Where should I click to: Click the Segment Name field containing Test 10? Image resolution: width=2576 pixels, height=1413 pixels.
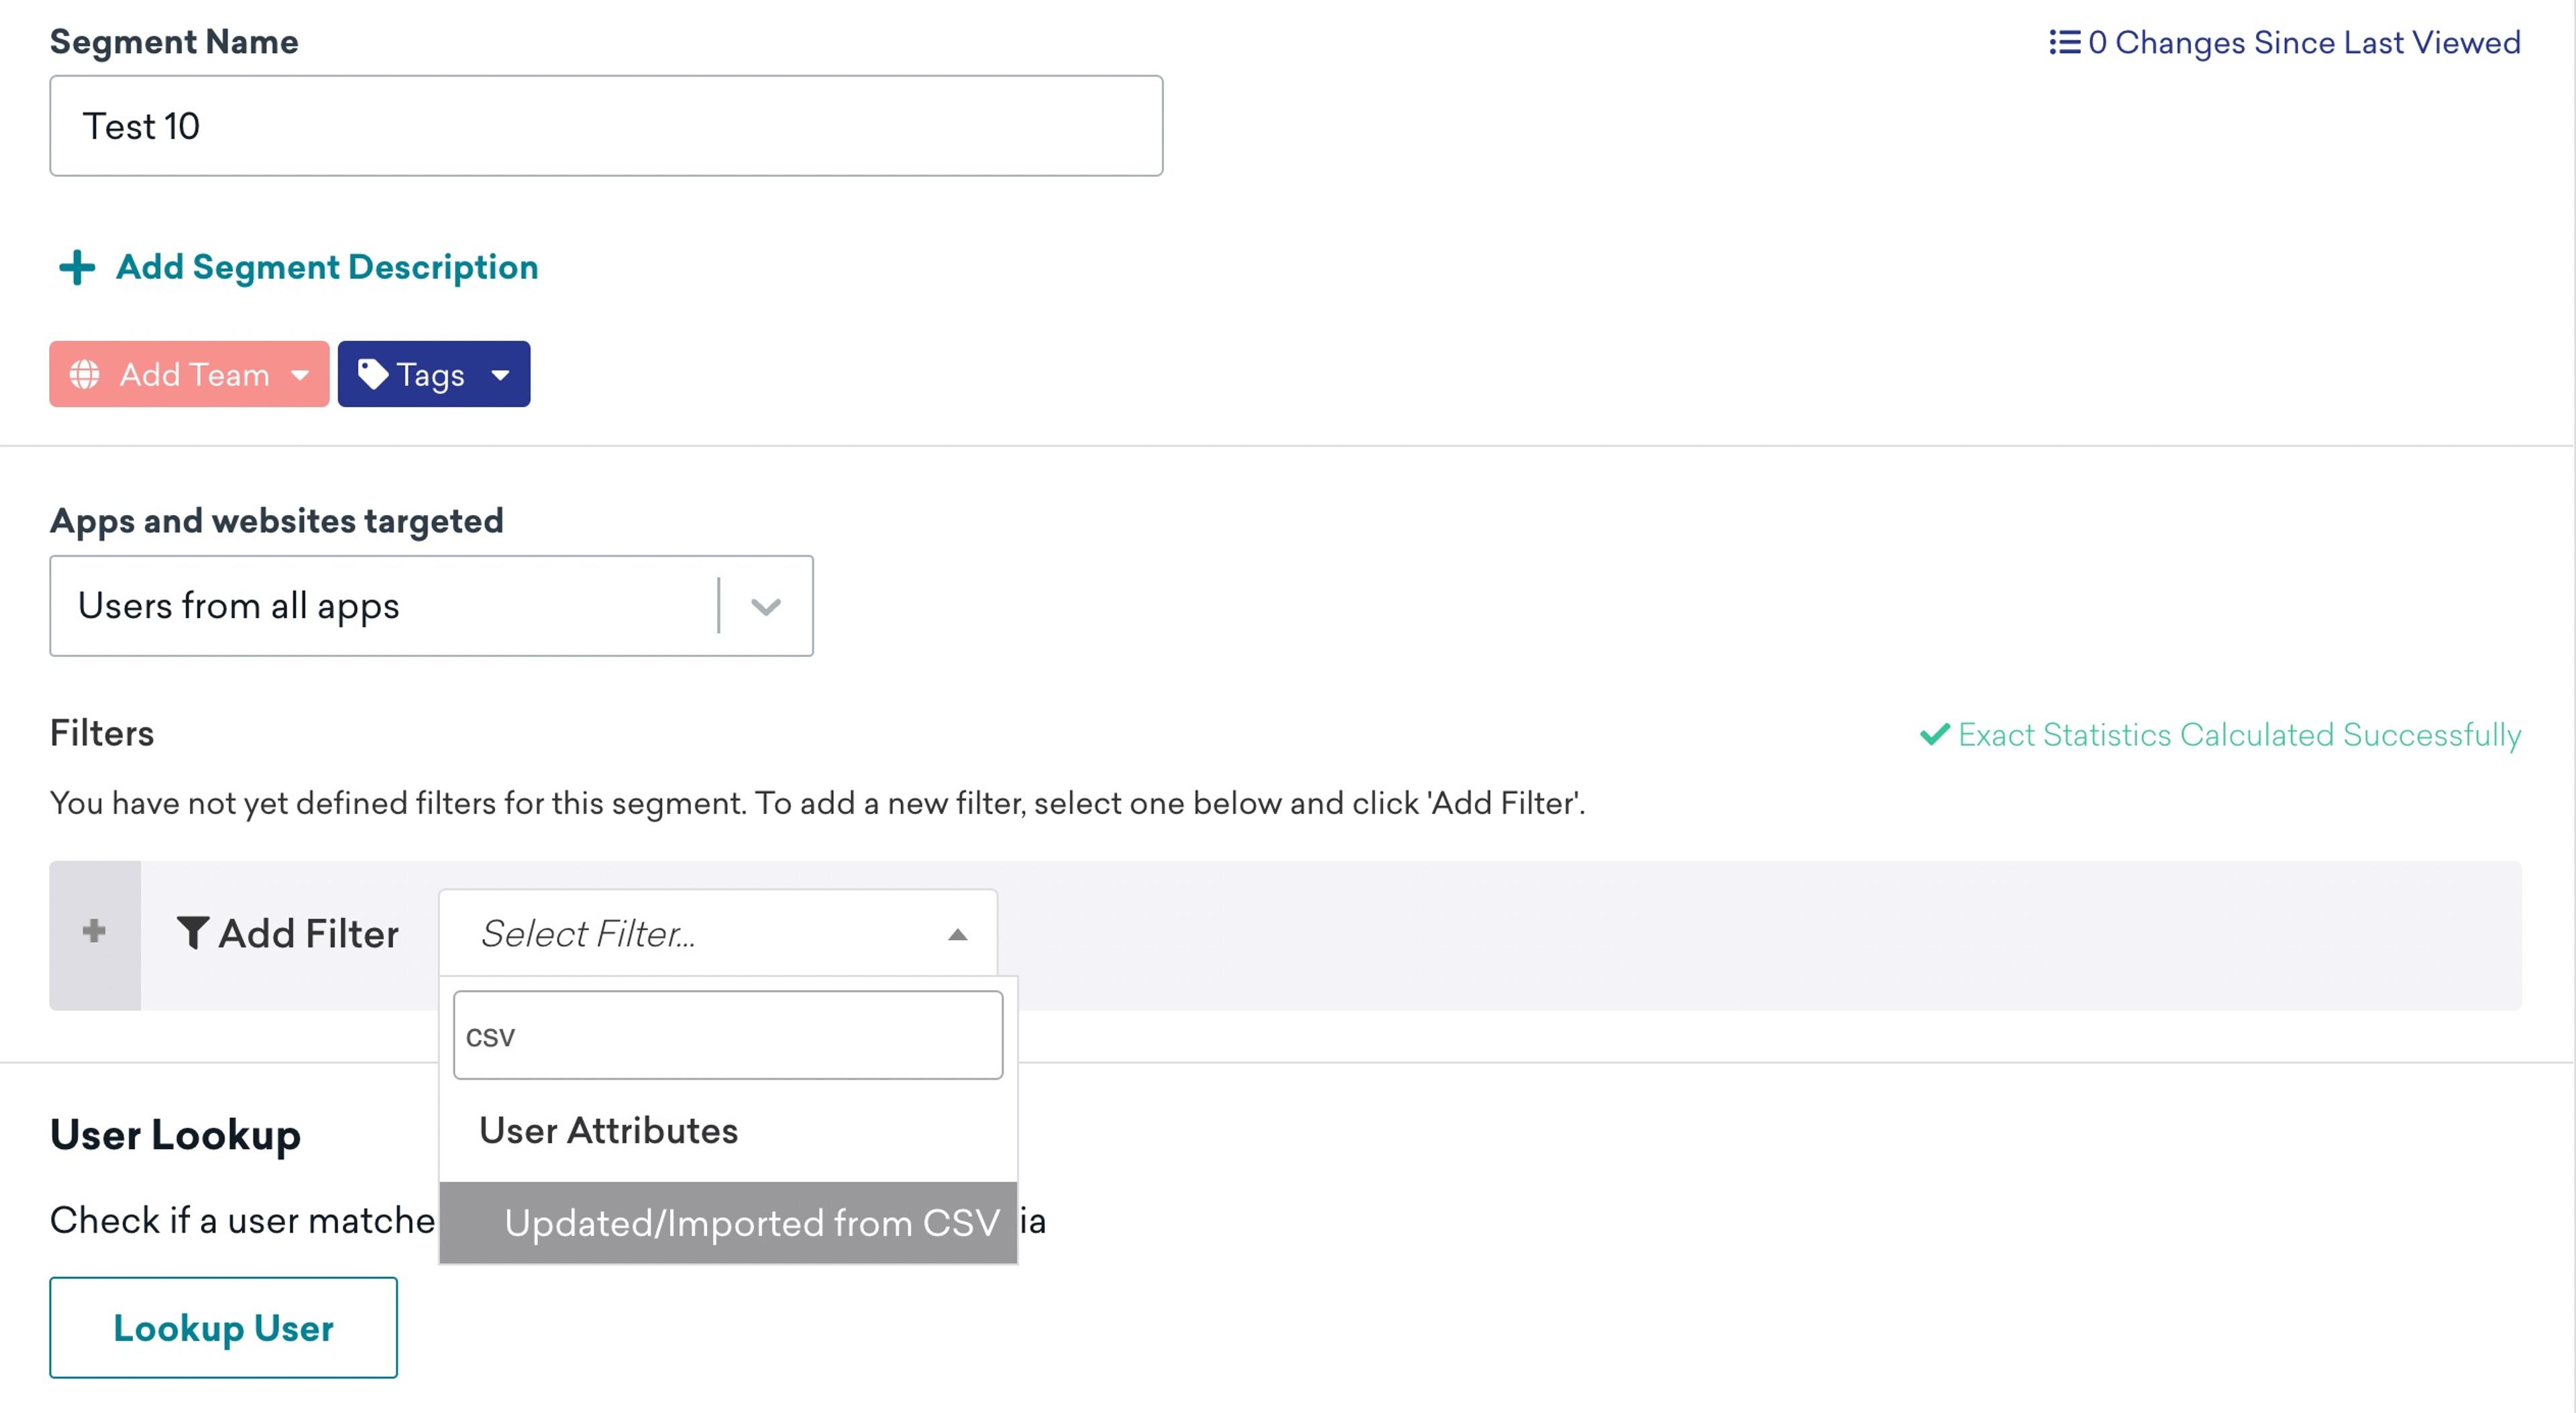(606, 126)
